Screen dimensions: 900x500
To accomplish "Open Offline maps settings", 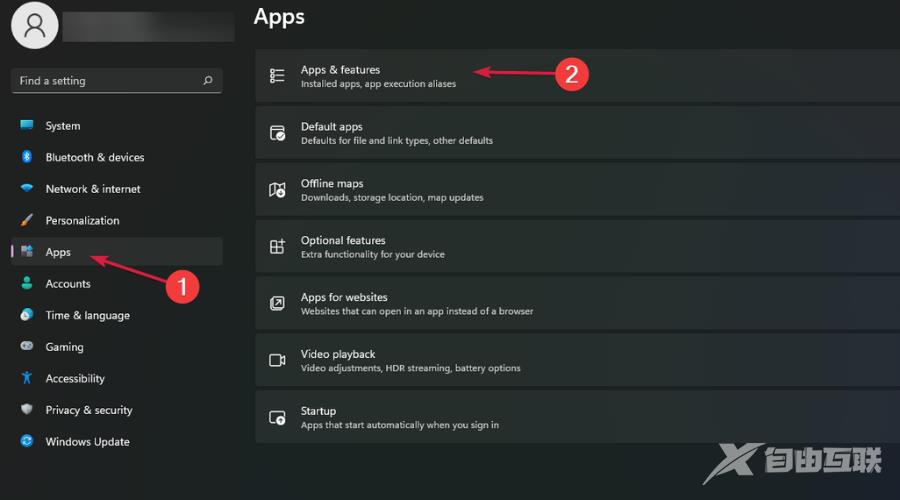I will [x=577, y=189].
